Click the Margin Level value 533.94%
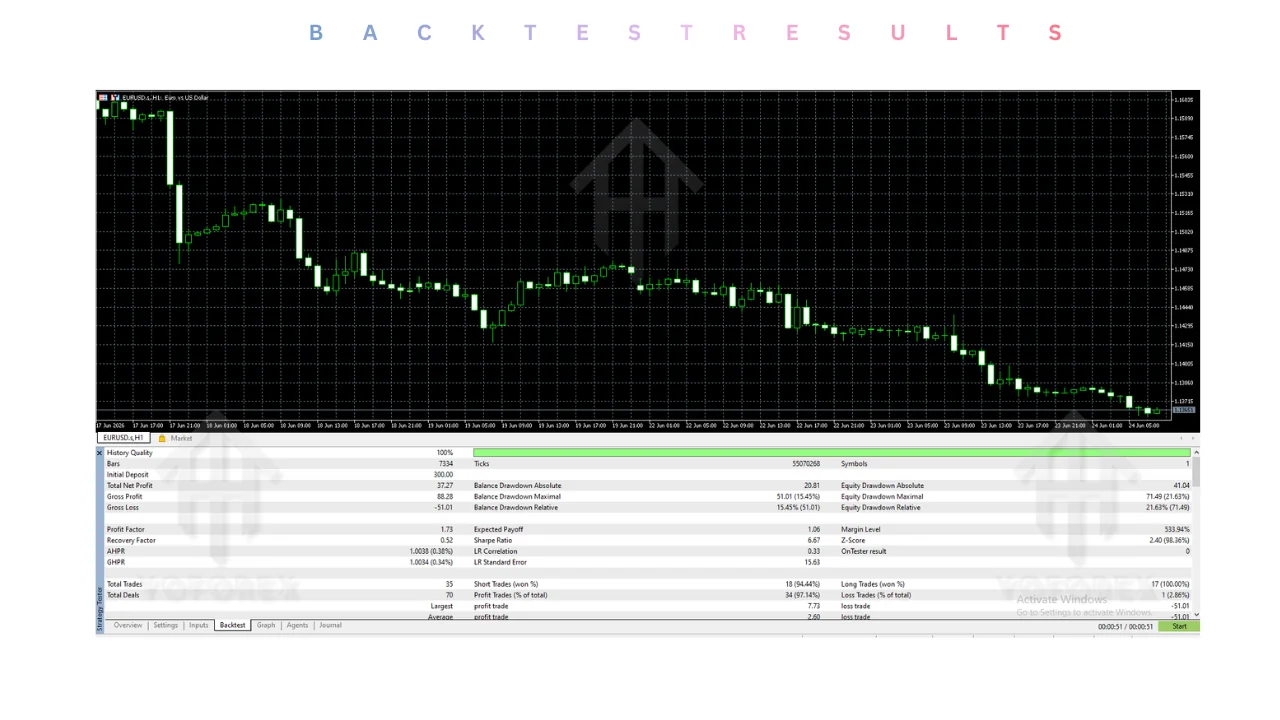The height and width of the screenshot is (720, 1280). coord(1177,530)
